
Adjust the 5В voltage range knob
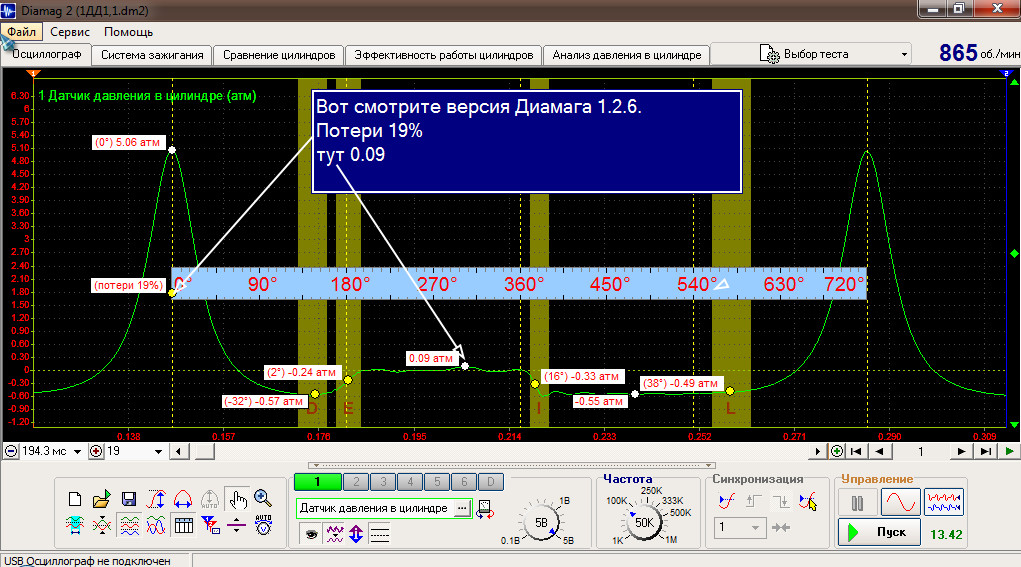pyautogui.click(x=541, y=523)
